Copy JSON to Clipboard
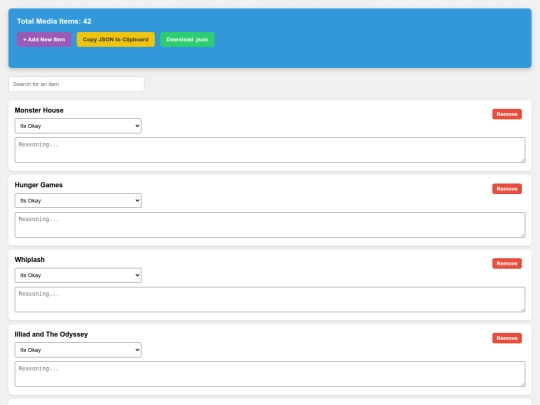540x405 pixels. click(116, 40)
